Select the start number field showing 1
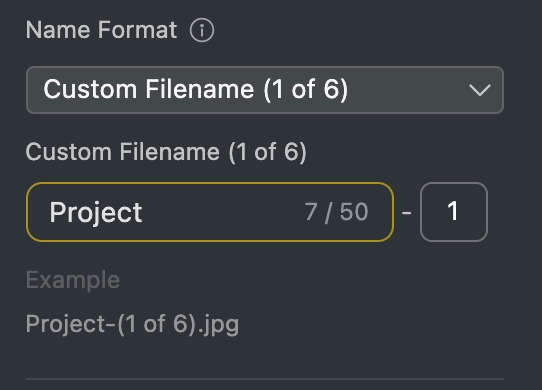Image resolution: width=542 pixels, height=390 pixels. (454, 212)
